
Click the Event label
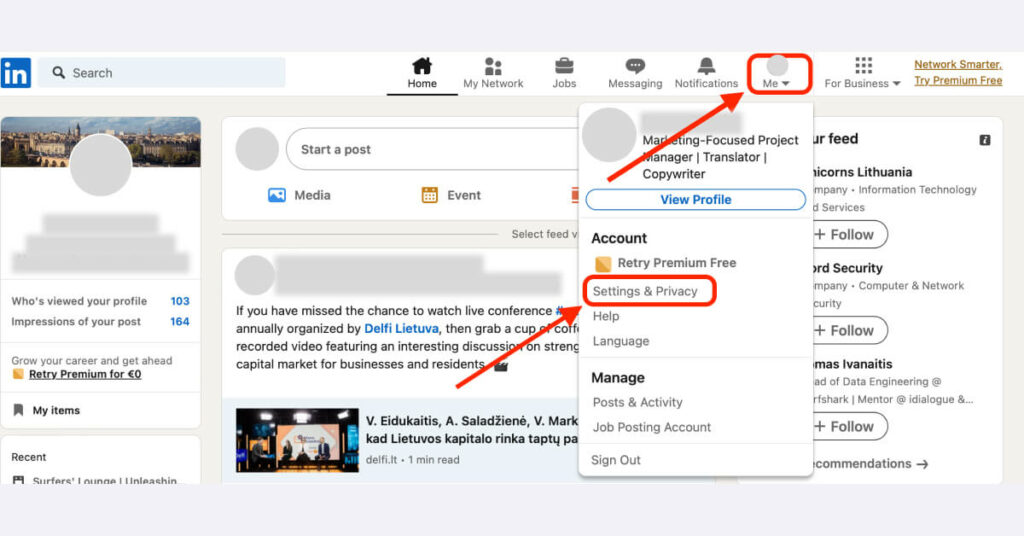pyautogui.click(x=464, y=195)
